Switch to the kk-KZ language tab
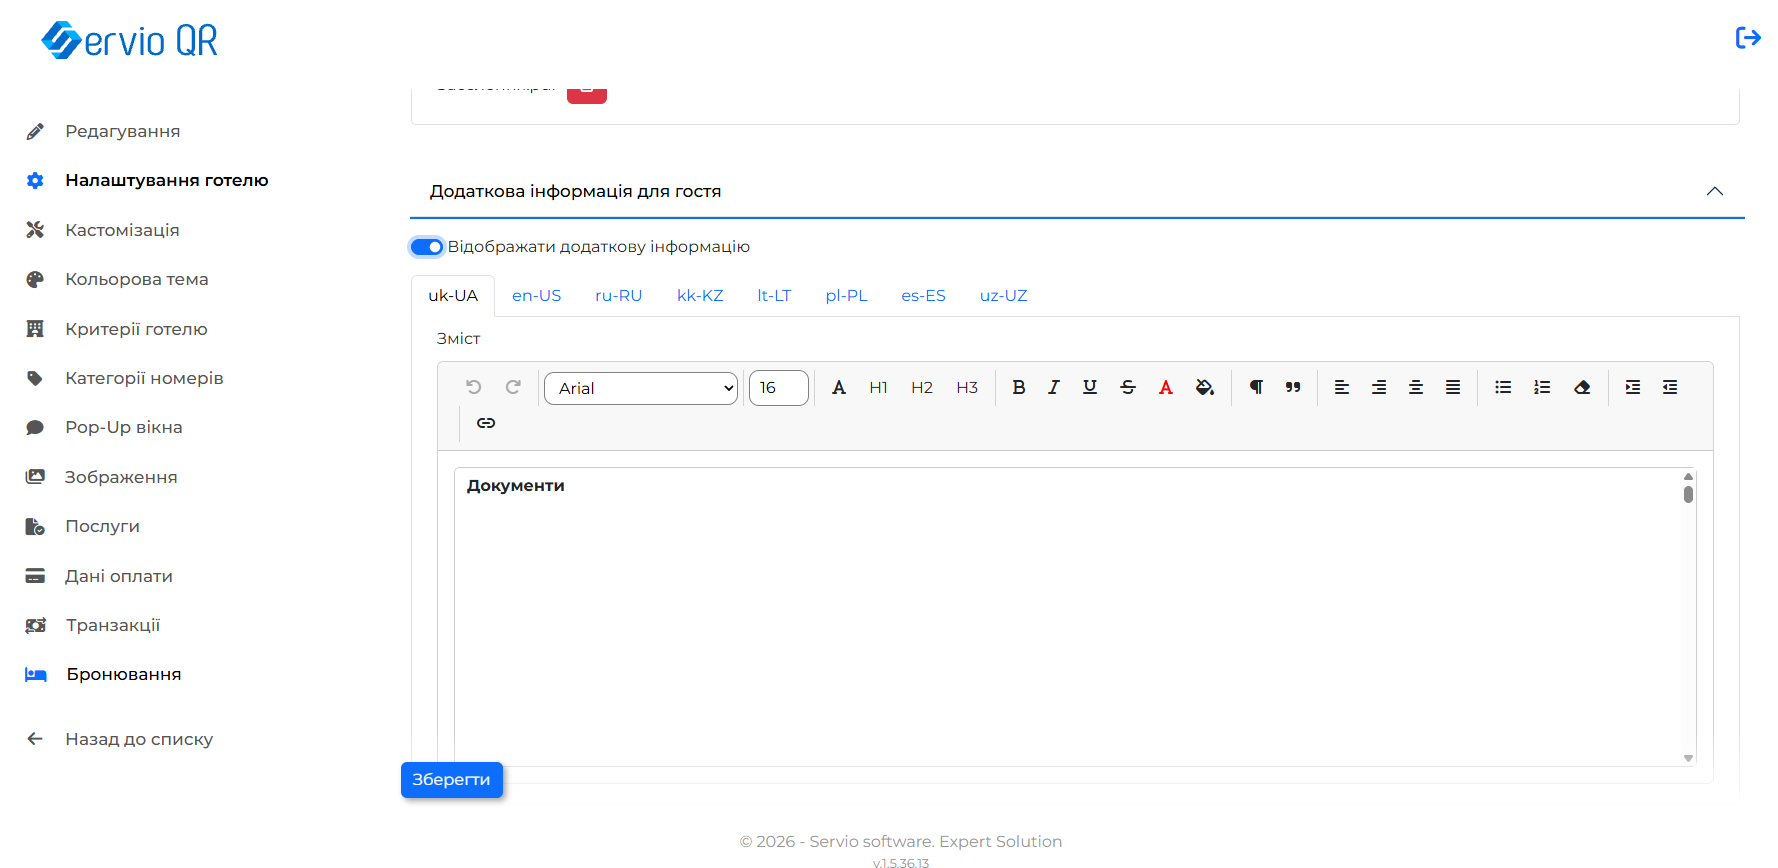1778x868 pixels. pyautogui.click(x=700, y=296)
